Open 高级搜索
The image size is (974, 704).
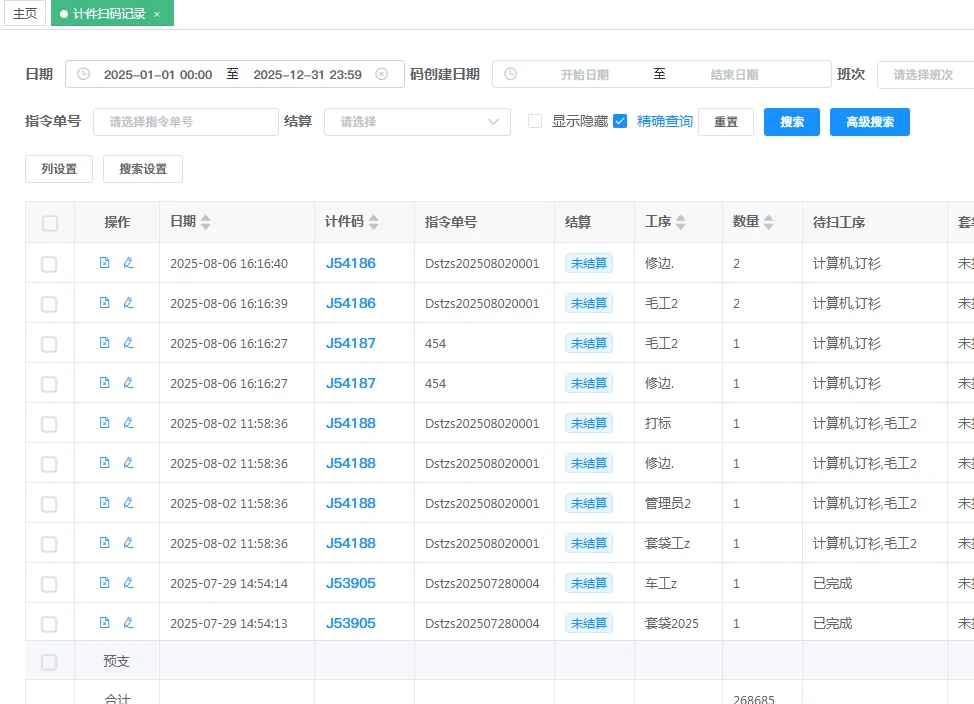click(870, 122)
